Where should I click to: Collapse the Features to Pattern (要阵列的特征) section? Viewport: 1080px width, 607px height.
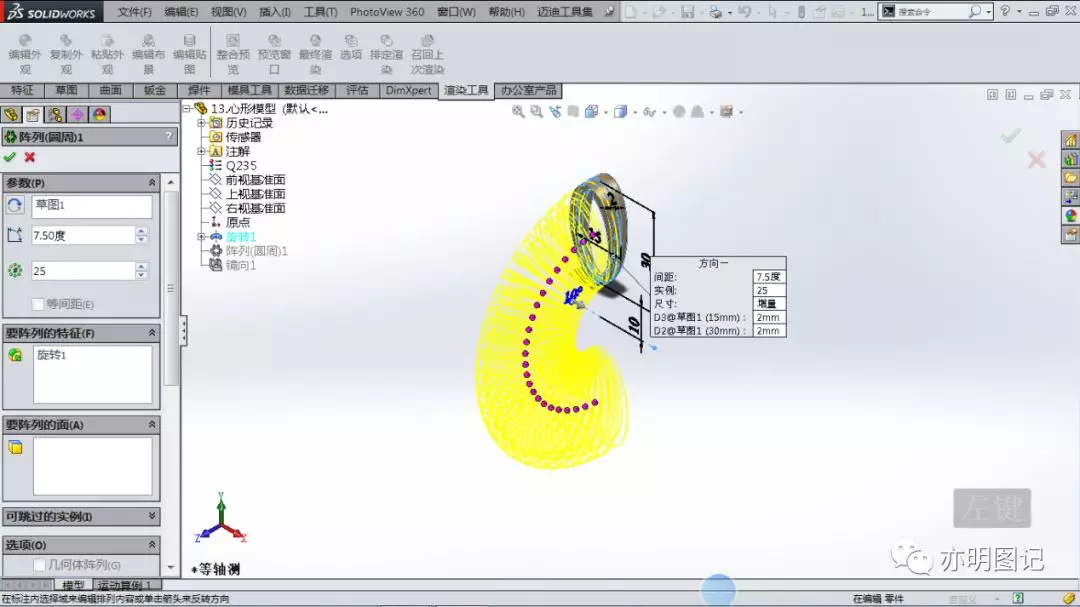(152, 333)
